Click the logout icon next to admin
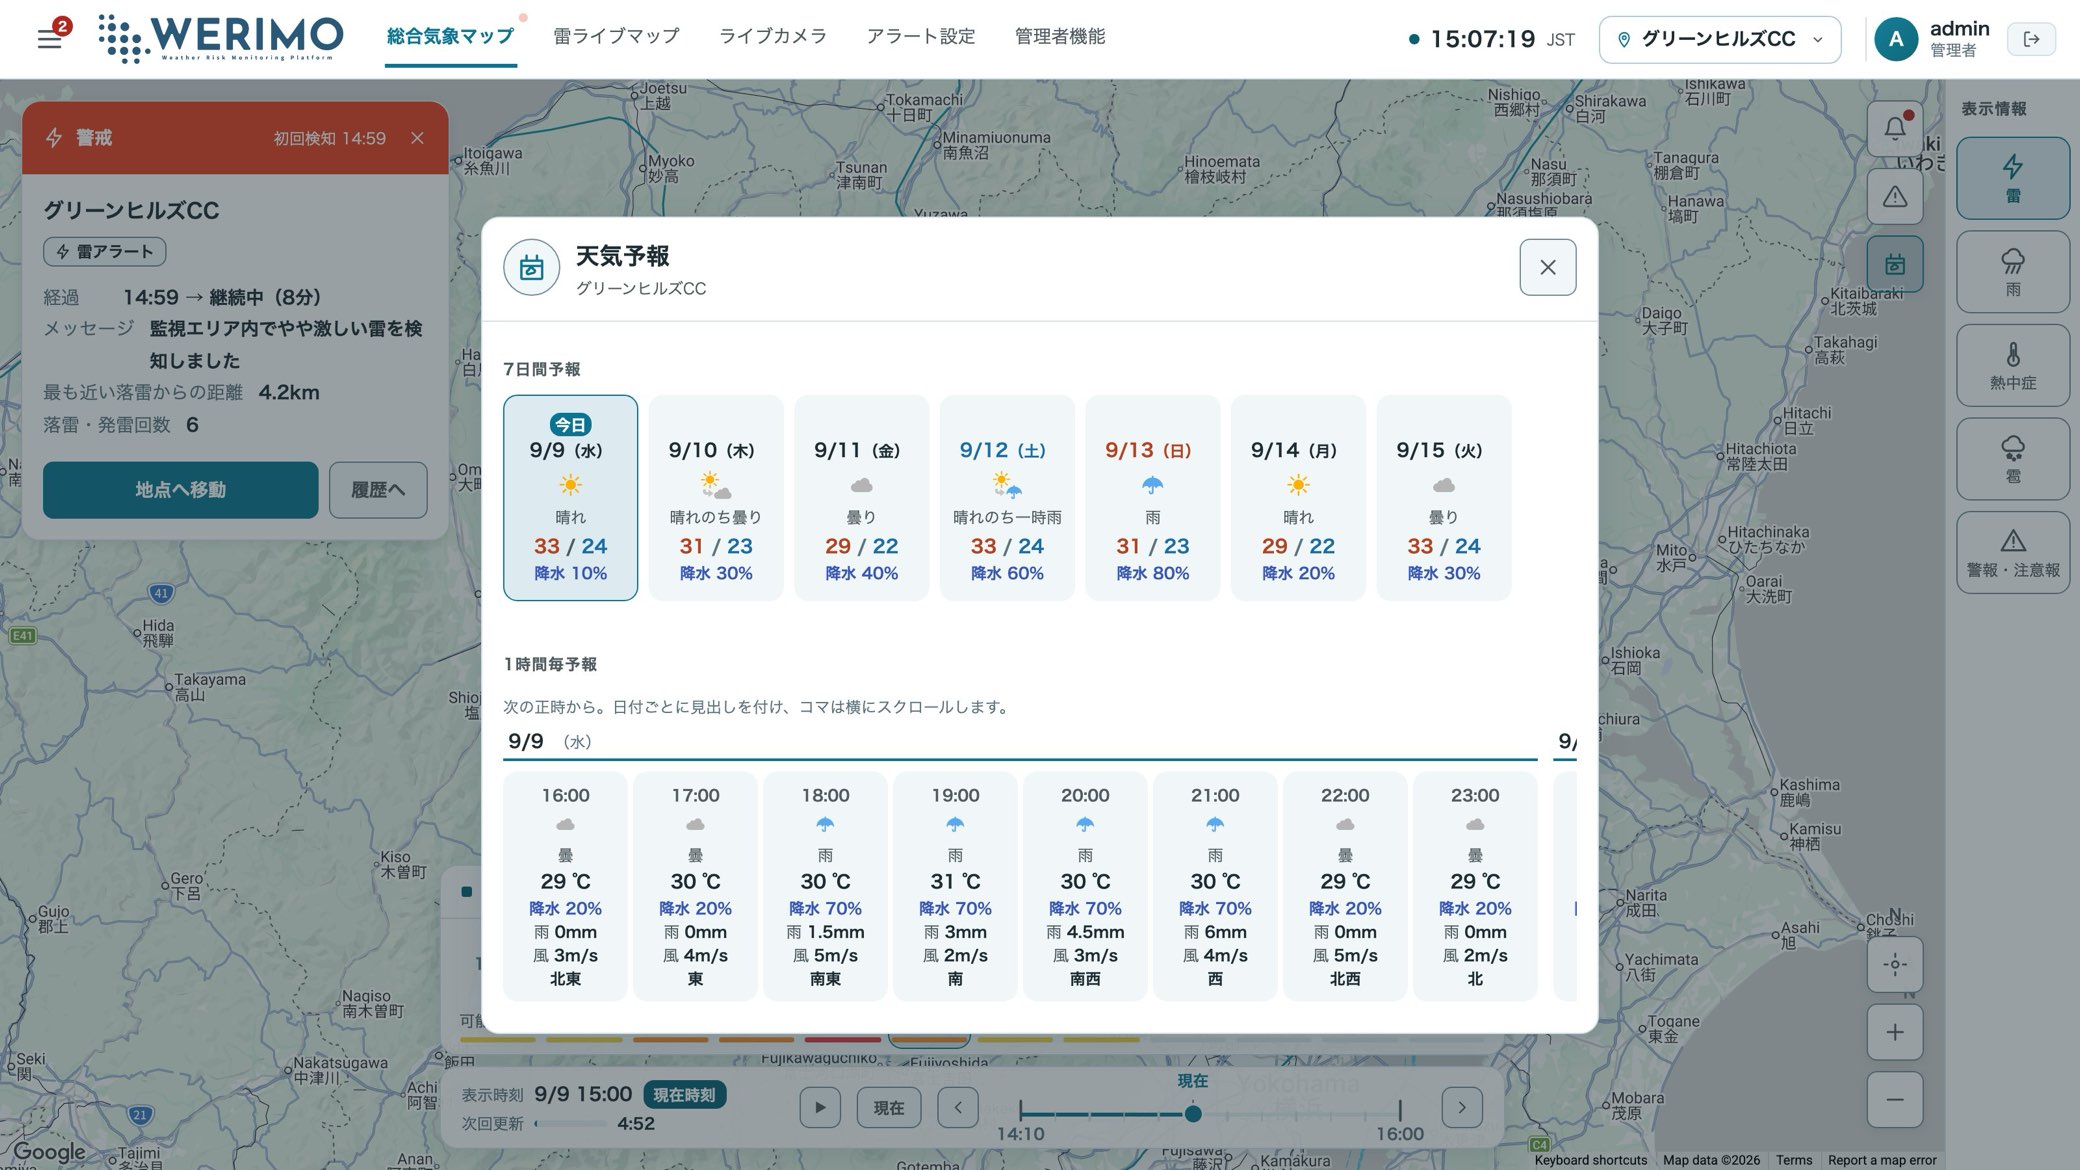The width and height of the screenshot is (2080, 1170). click(x=2031, y=39)
